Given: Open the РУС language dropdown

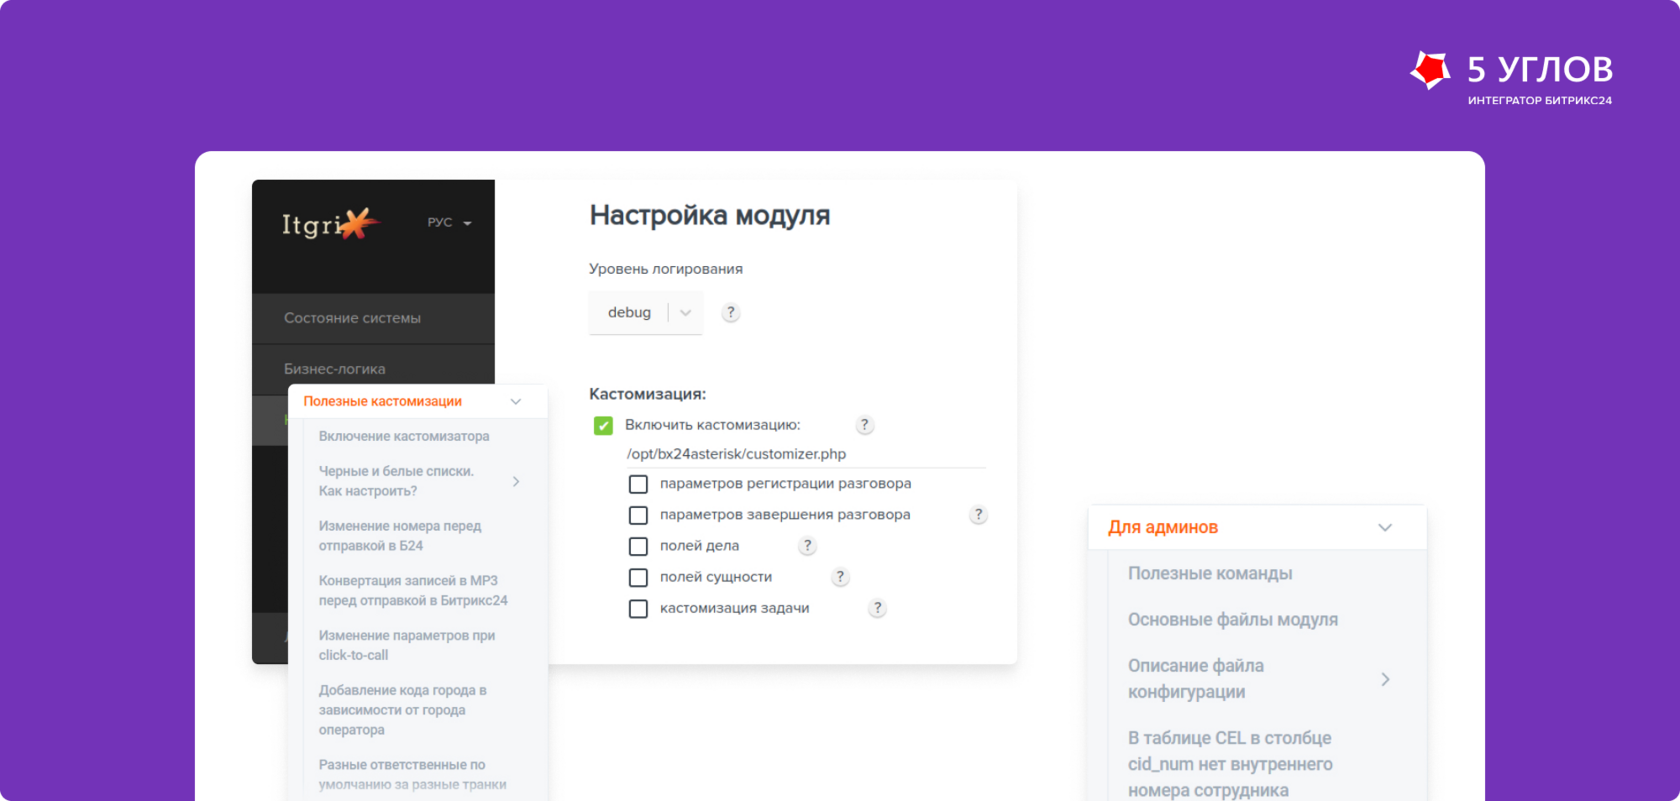Looking at the screenshot, I should [x=449, y=222].
